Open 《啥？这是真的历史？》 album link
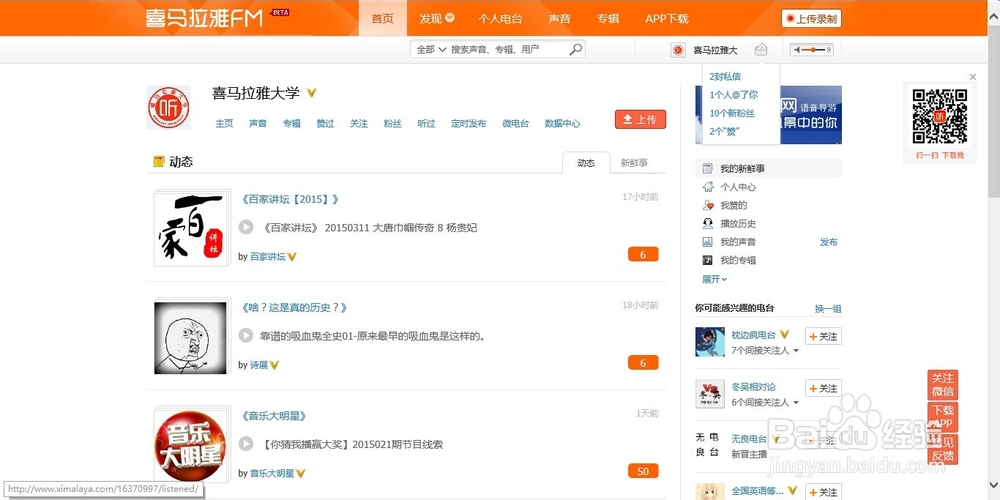Screen dimensions: 1000x500 point(294,308)
